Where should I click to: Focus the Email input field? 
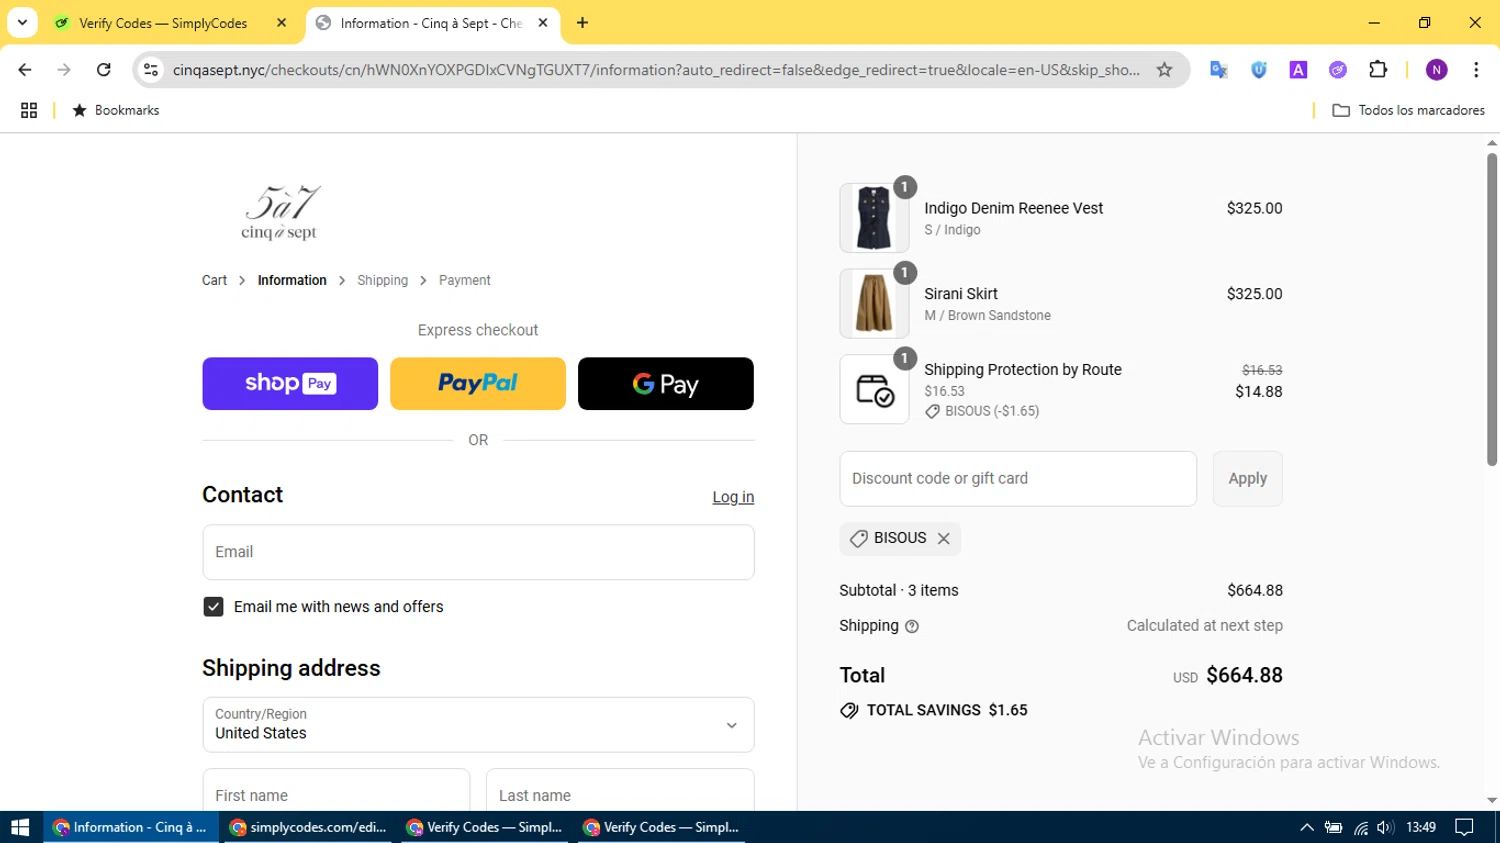tap(478, 552)
